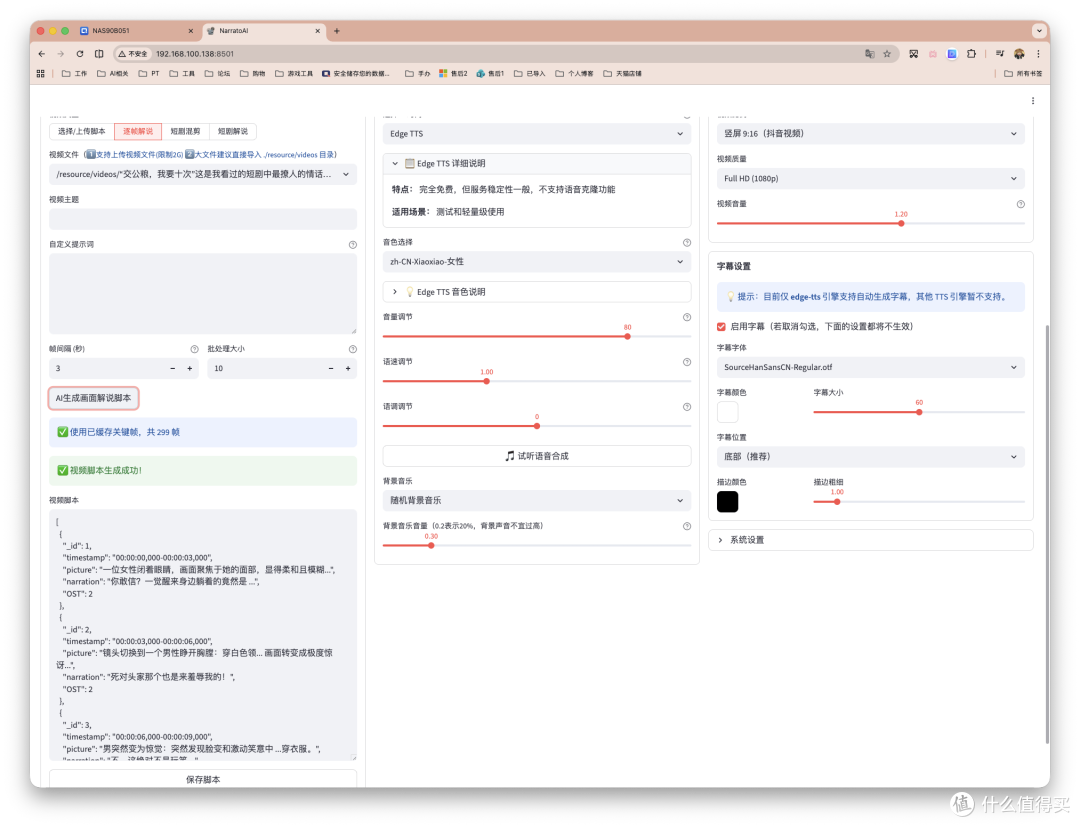Viewport: 1080px width, 827px height.
Task: Select the 短剧混剪 tab
Action: 185,132
